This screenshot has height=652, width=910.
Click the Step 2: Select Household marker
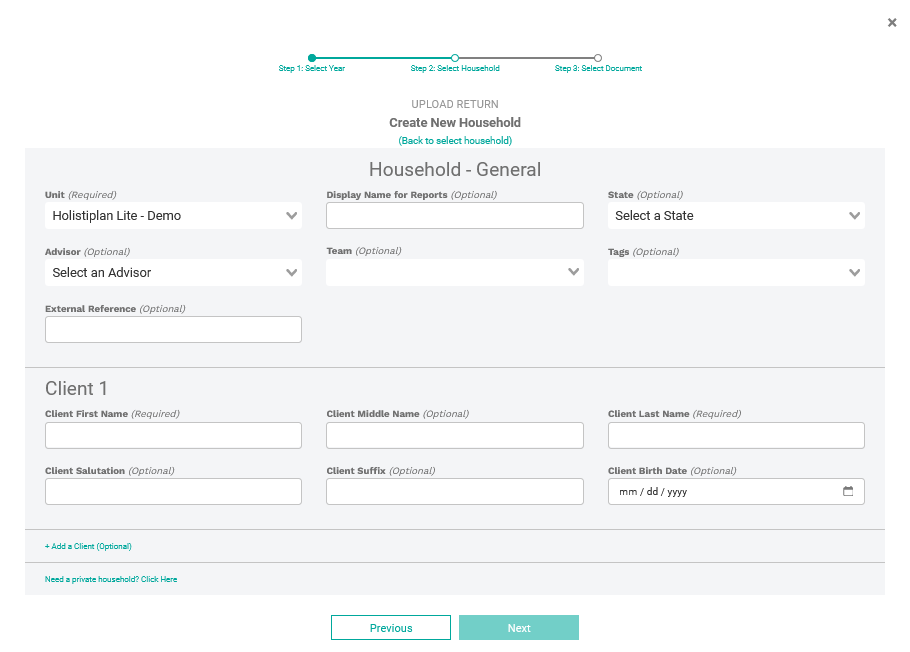455,58
